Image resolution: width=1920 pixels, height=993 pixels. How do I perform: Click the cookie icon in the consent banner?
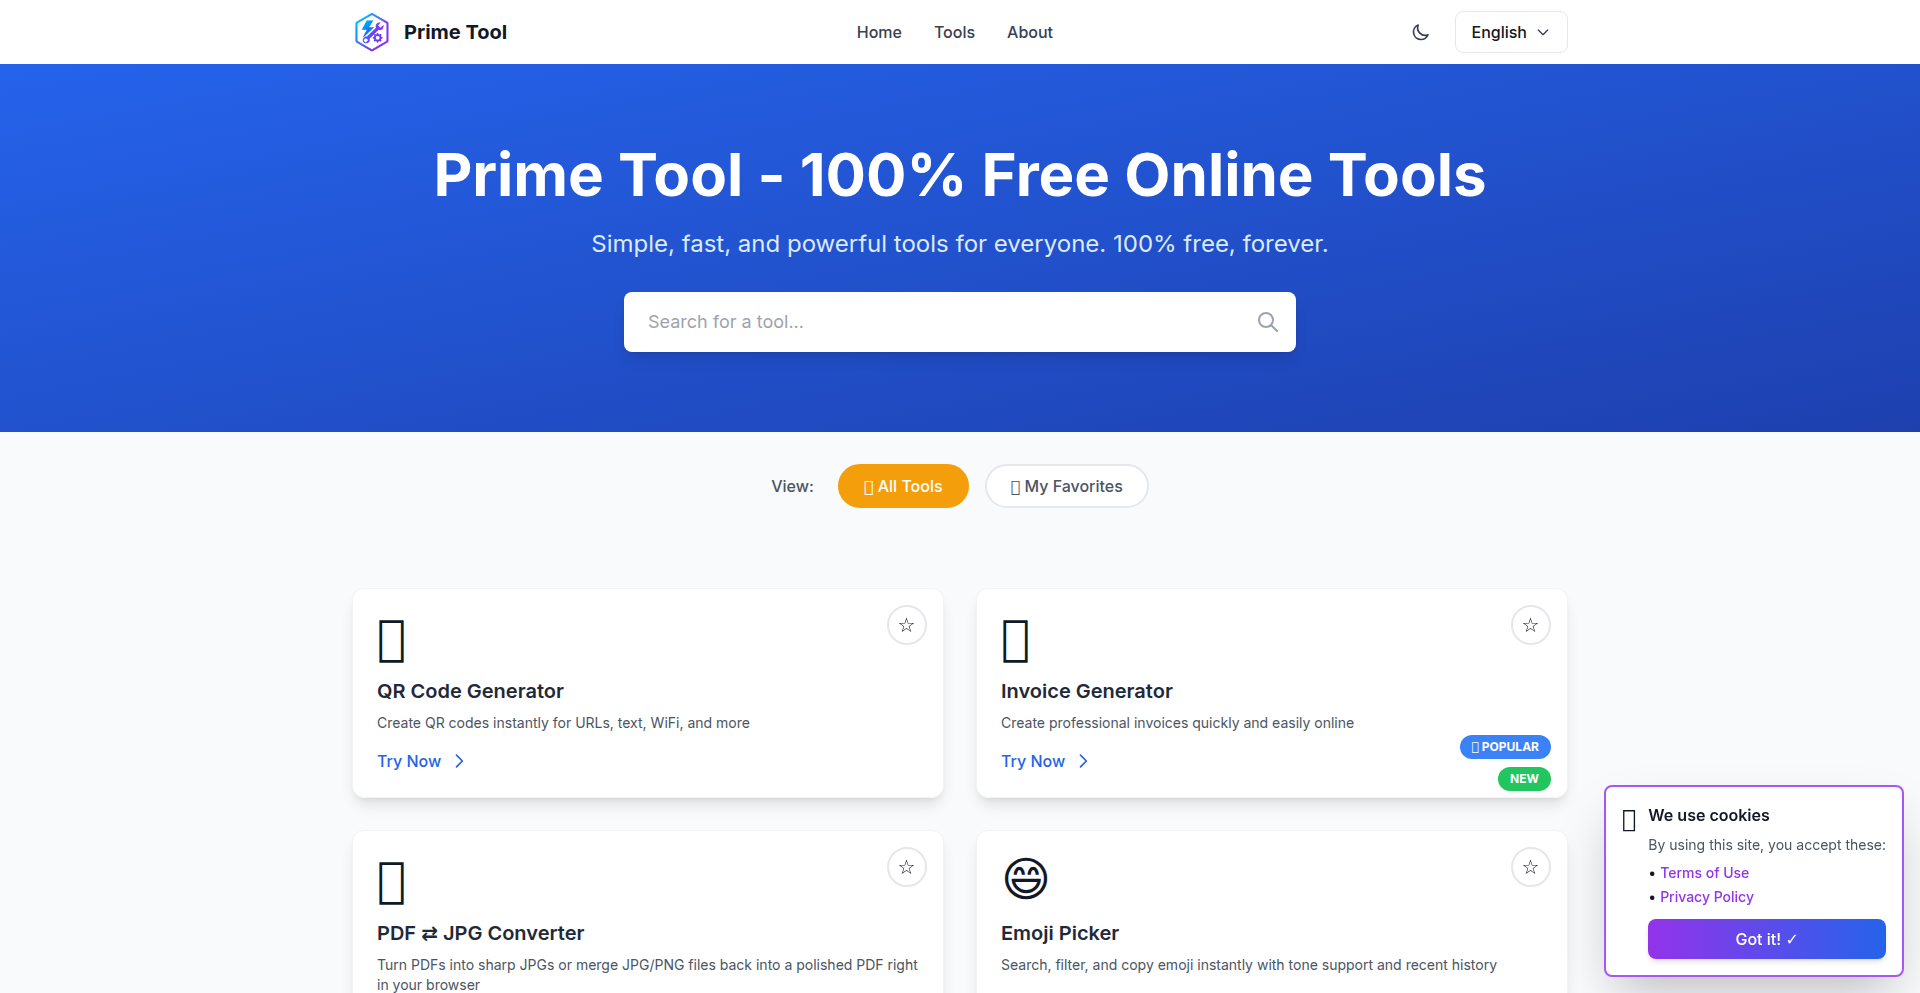pyautogui.click(x=1630, y=819)
